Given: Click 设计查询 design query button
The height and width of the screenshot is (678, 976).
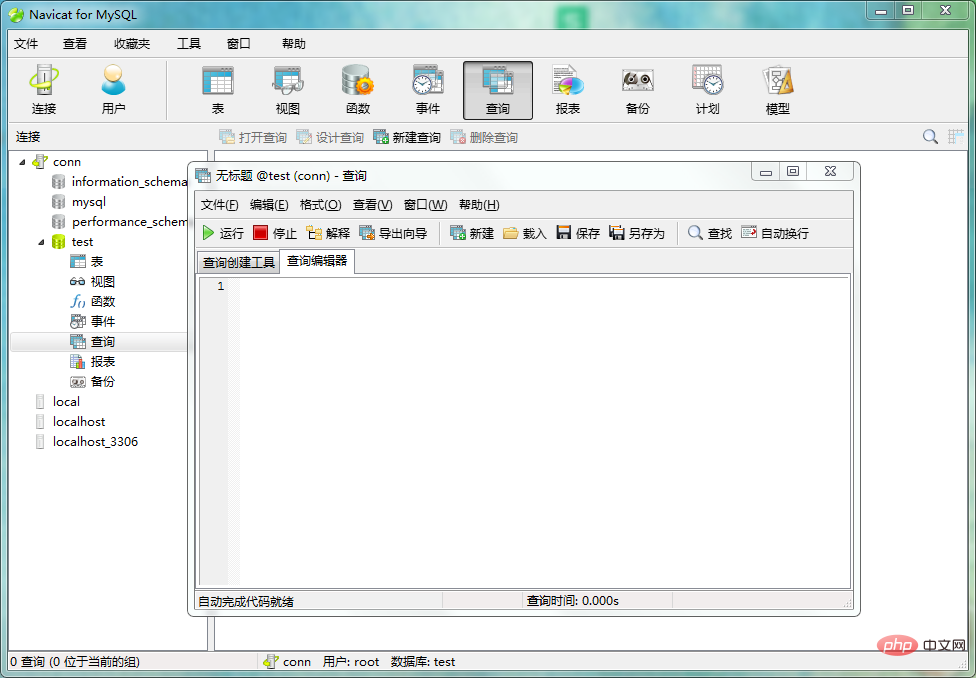Looking at the screenshot, I should [330, 137].
